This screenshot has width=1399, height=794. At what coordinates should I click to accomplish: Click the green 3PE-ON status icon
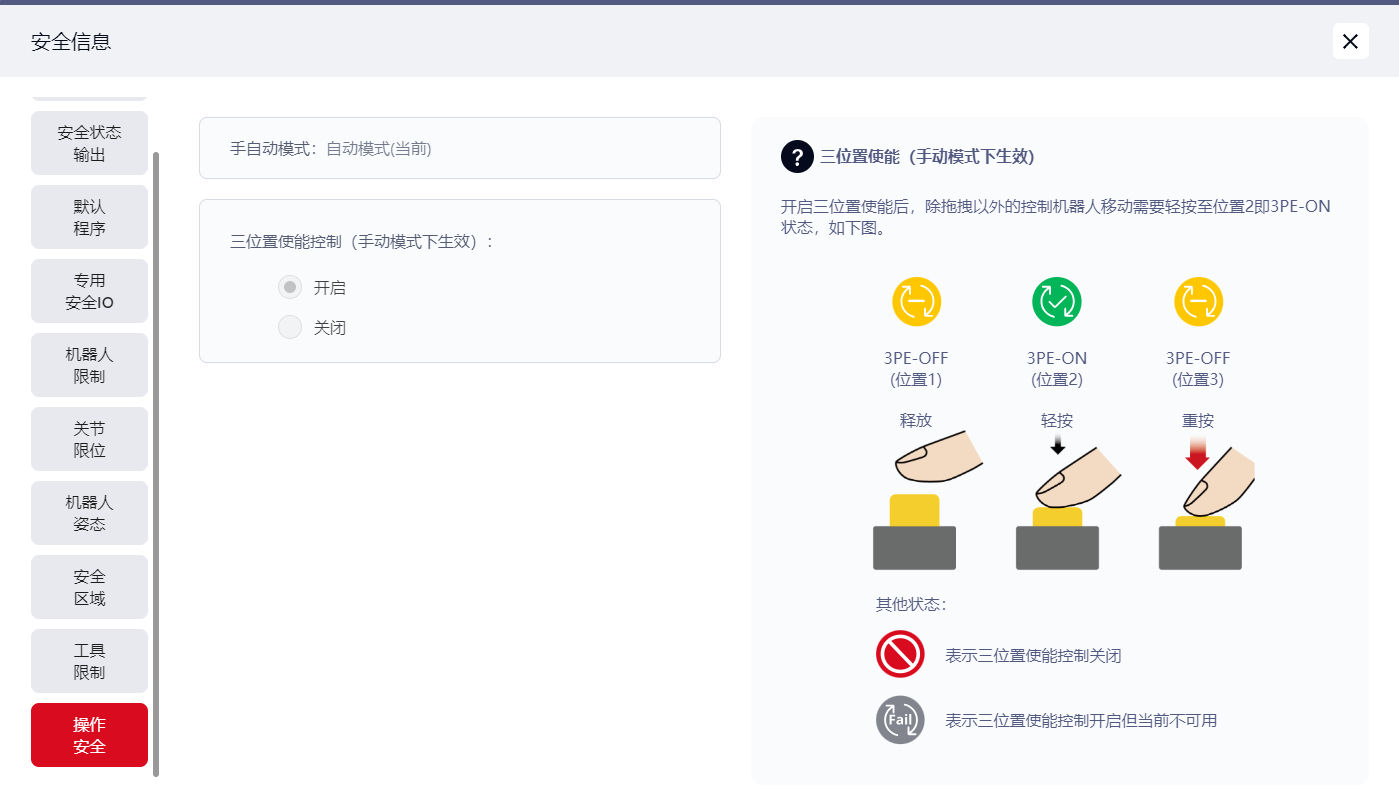[x=1057, y=302]
